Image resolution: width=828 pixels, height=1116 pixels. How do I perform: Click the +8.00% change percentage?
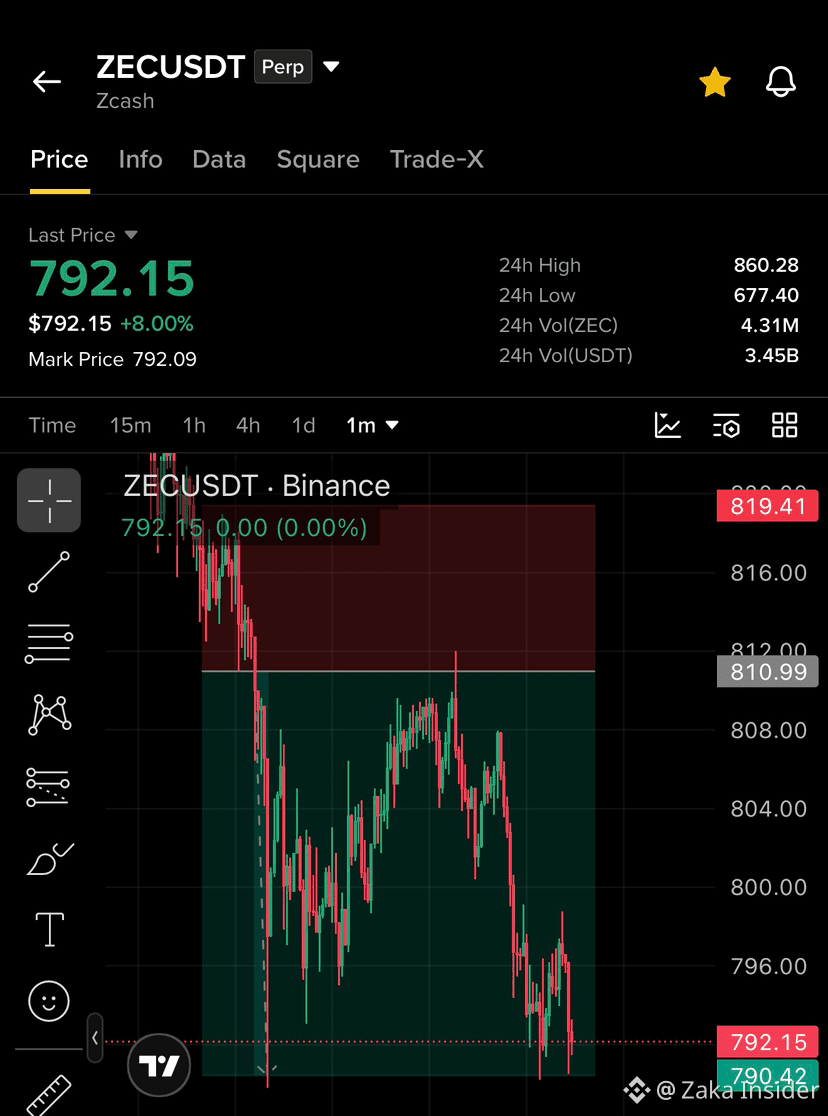pos(157,324)
